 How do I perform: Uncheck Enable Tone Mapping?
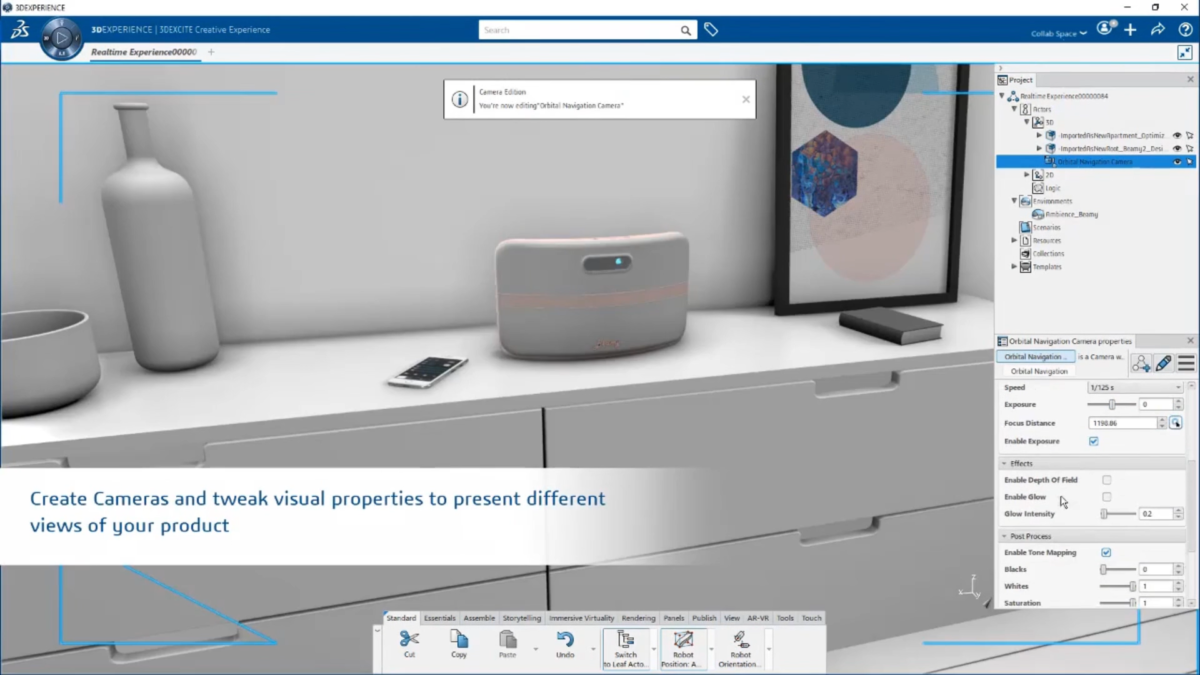click(1106, 552)
